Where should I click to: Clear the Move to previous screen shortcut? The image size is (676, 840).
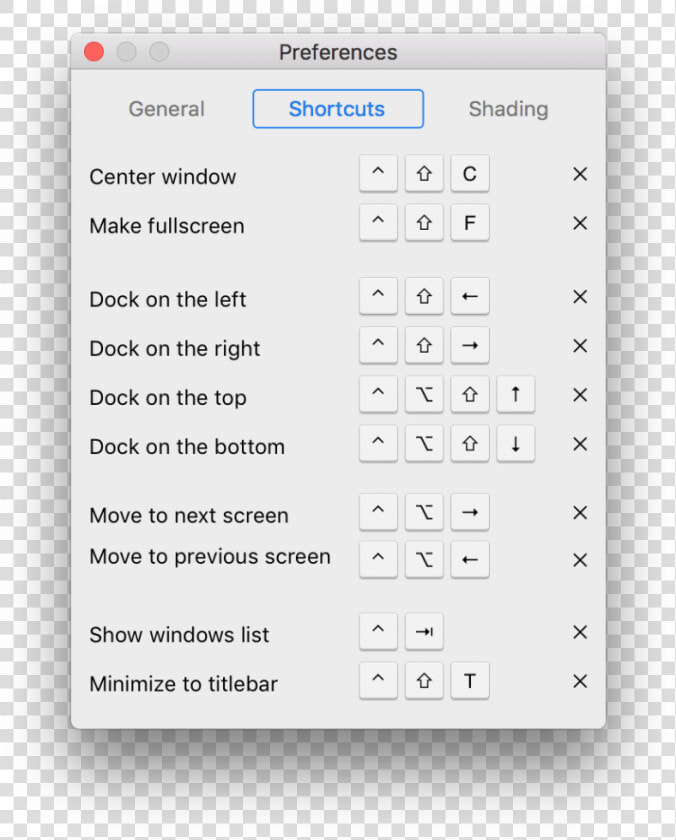click(580, 560)
